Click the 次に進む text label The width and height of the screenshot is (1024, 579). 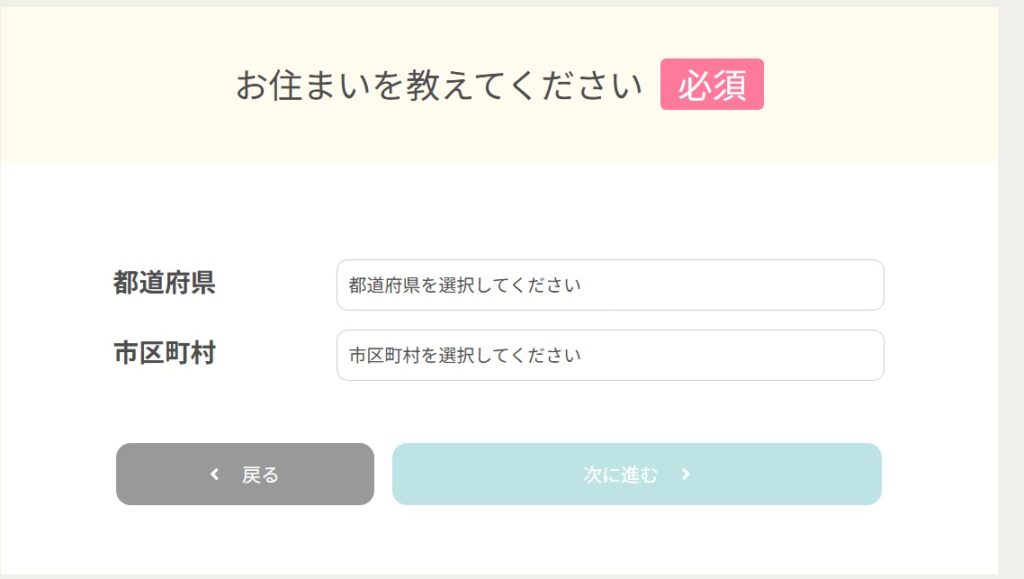click(621, 475)
